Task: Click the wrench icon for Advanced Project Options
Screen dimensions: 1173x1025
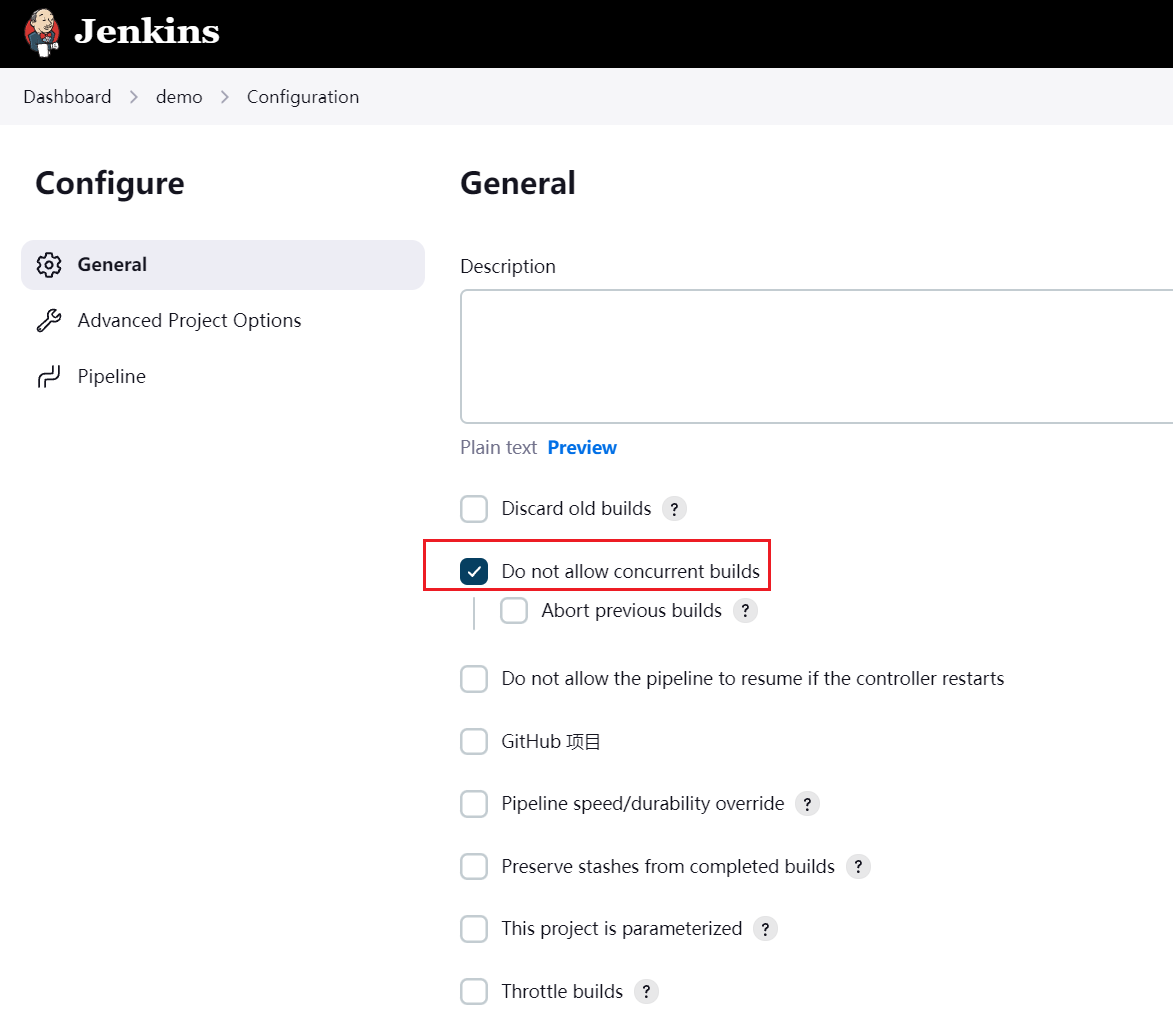Action: point(49,320)
